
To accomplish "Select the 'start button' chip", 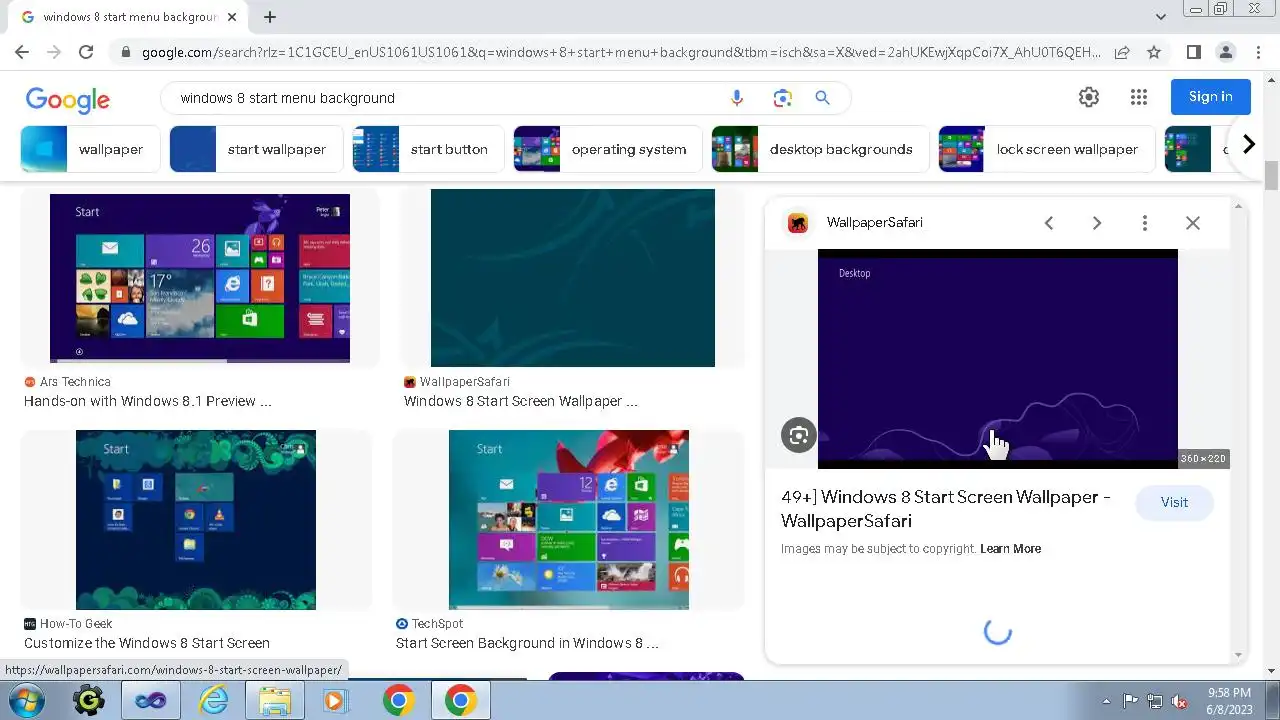I will (x=428, y=149).
